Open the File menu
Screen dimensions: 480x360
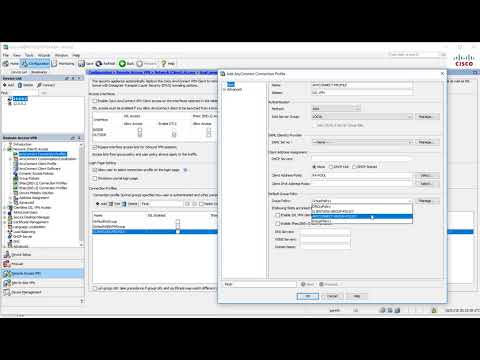(x=6, y=55)
